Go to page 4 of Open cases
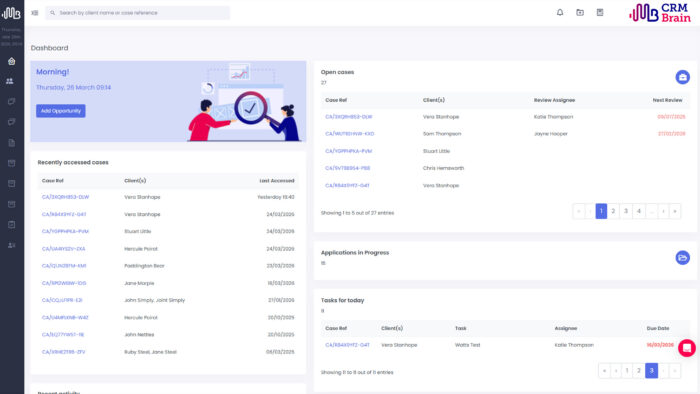700x394 pixels. click(639, 211)
